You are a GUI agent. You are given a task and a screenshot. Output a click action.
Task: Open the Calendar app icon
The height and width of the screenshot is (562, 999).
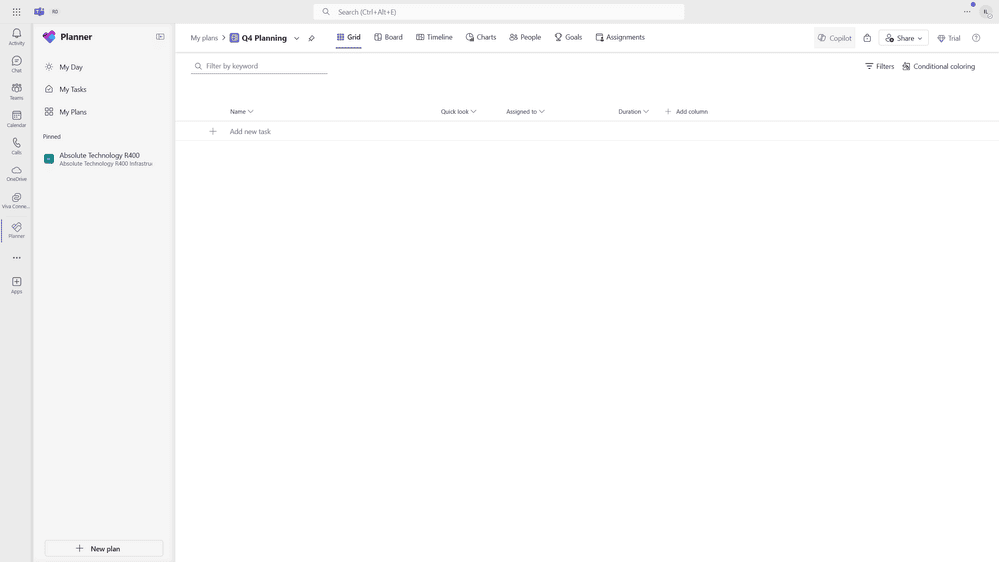click(x=17, y=119)
